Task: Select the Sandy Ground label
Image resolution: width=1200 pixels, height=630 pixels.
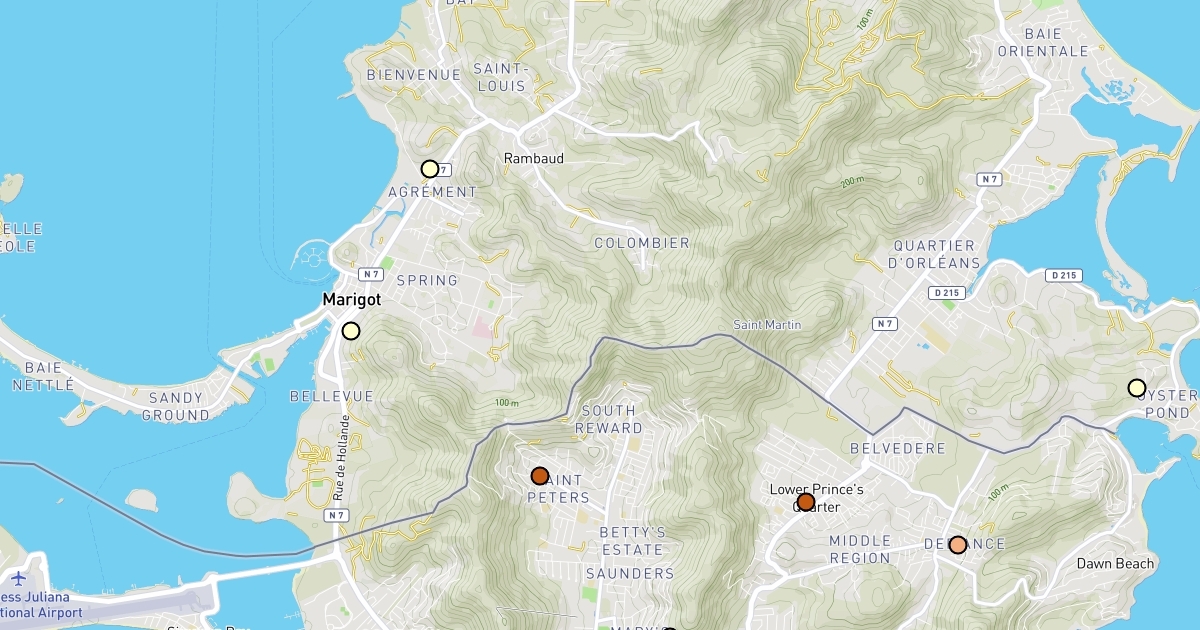Action: pos(178,406)
